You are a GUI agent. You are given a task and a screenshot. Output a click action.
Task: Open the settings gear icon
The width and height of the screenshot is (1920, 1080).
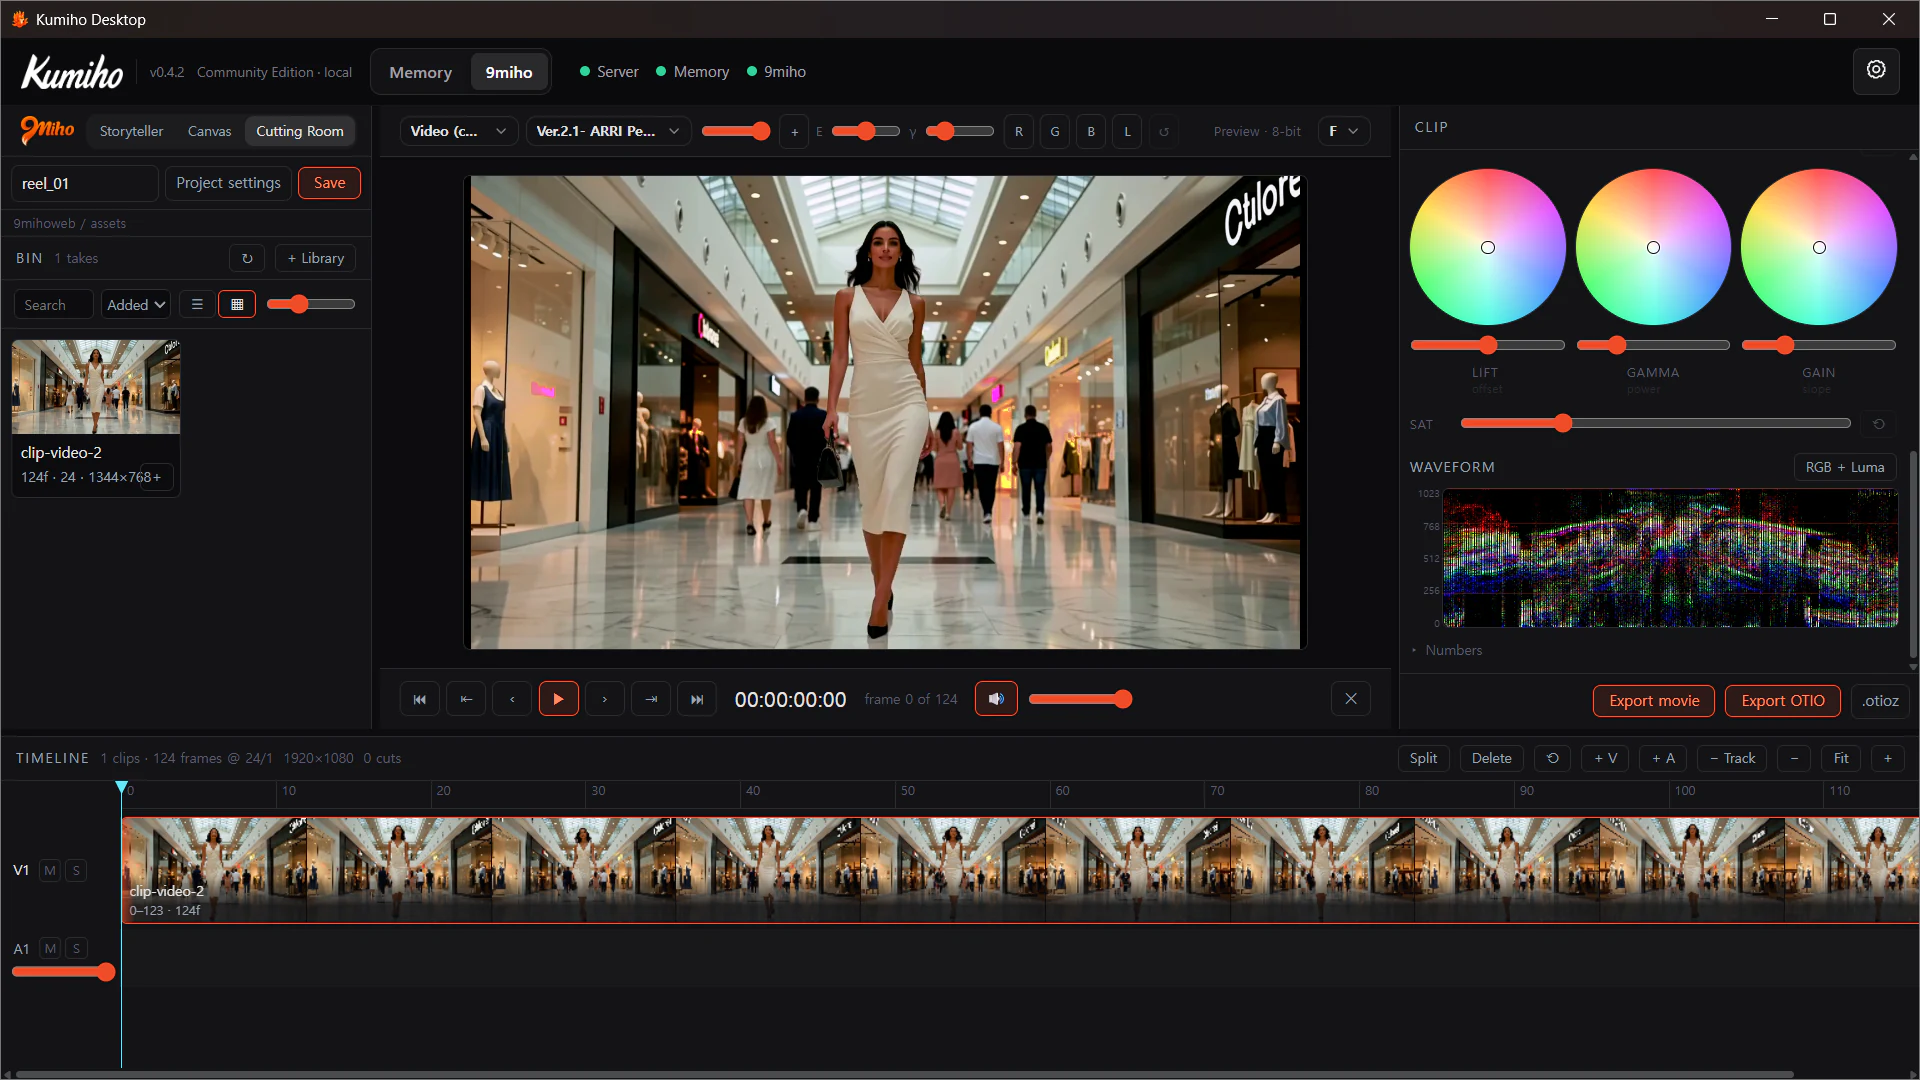point(1876,71)
